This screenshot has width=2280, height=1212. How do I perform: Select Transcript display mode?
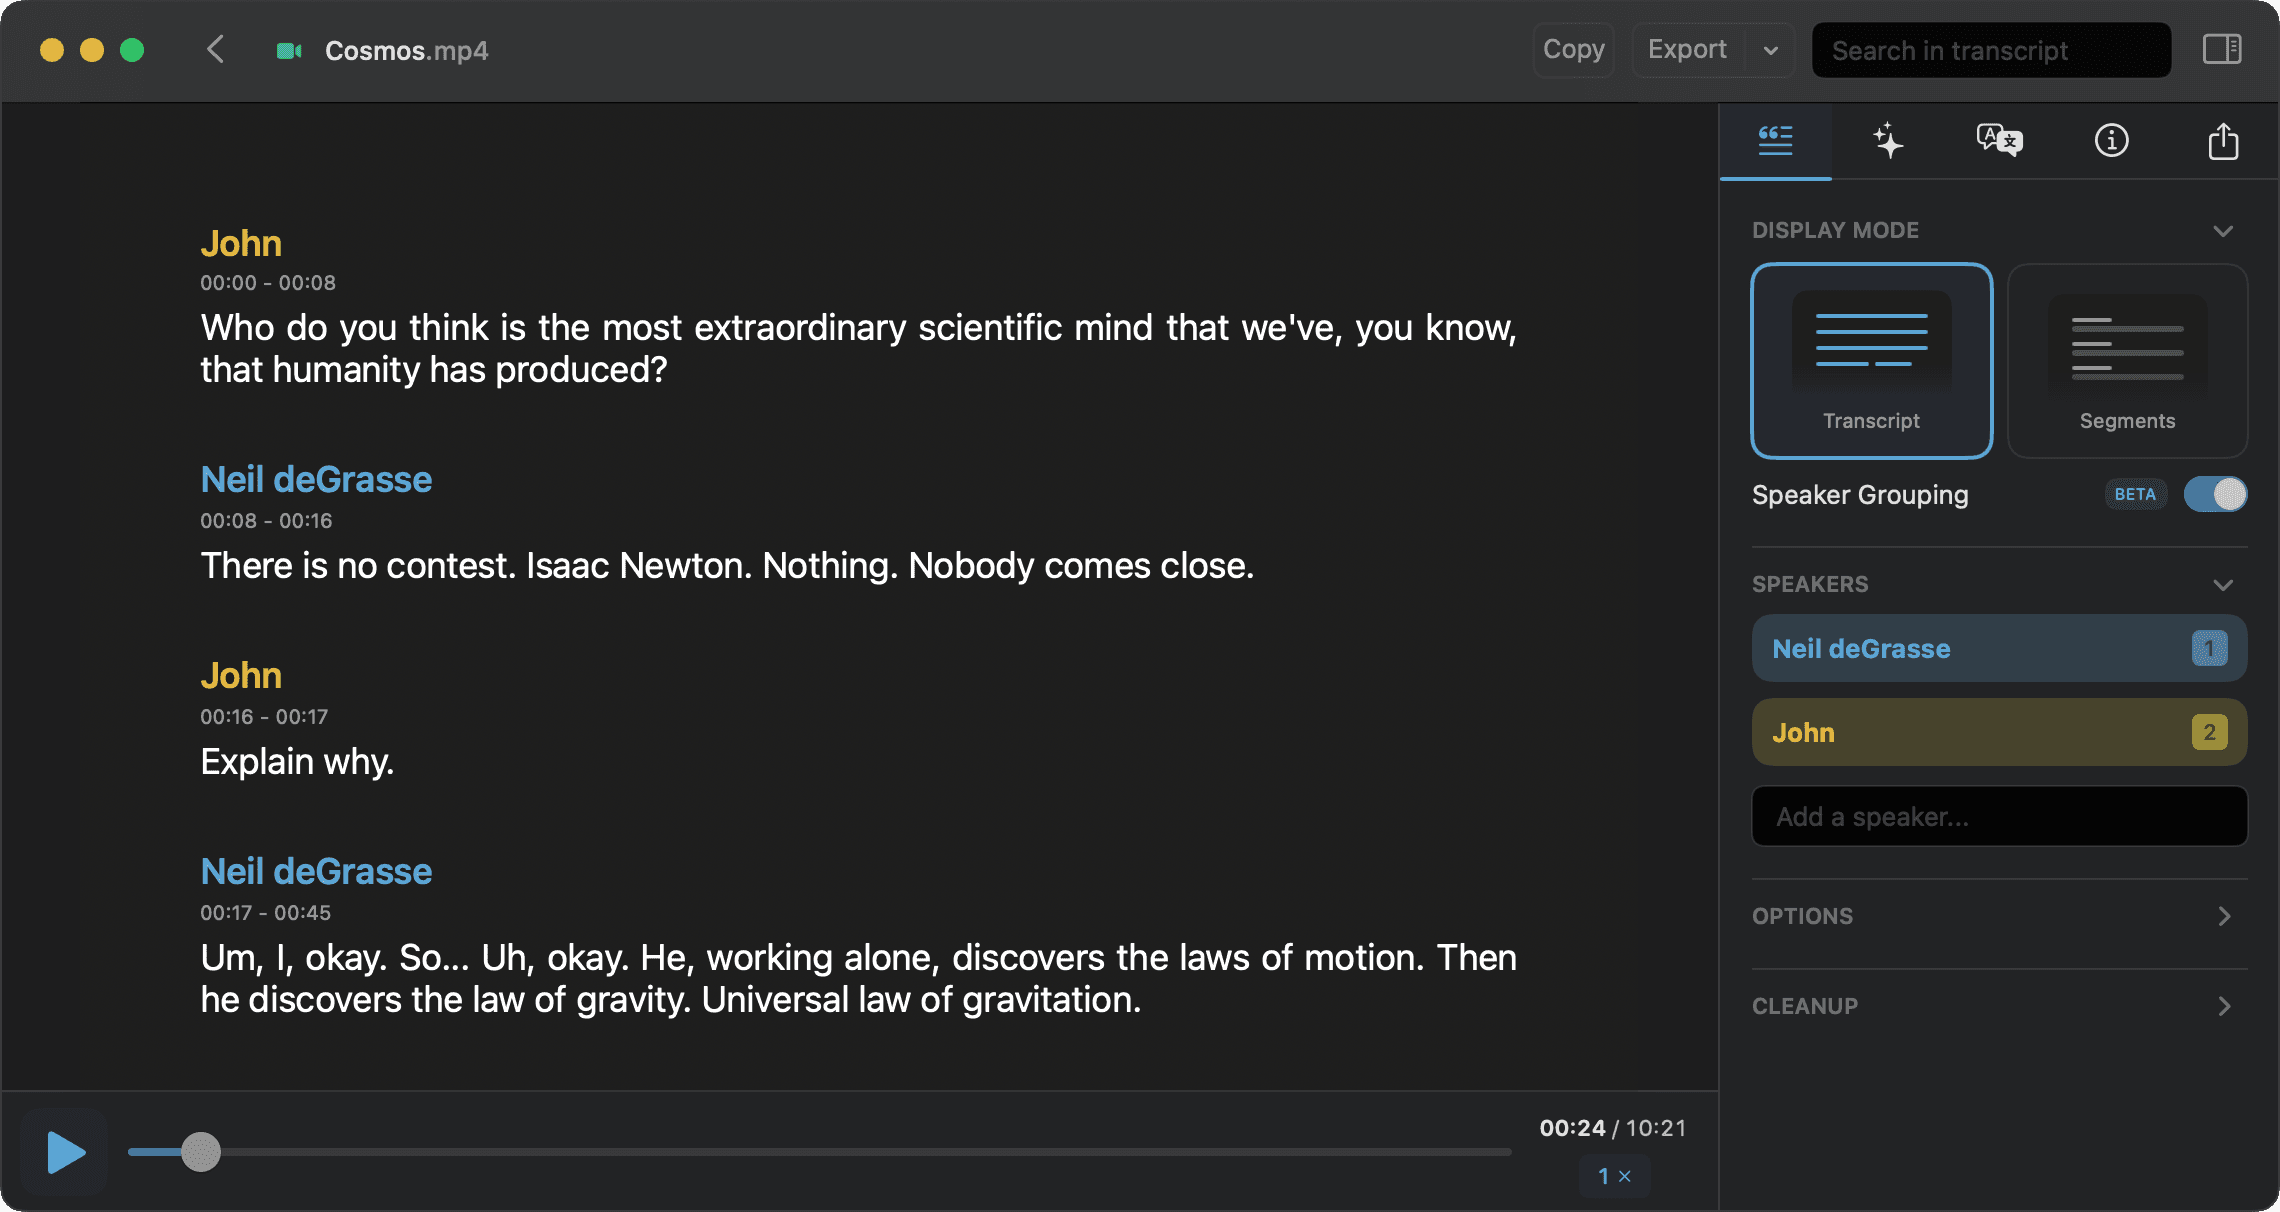[x=1871, y=361]
